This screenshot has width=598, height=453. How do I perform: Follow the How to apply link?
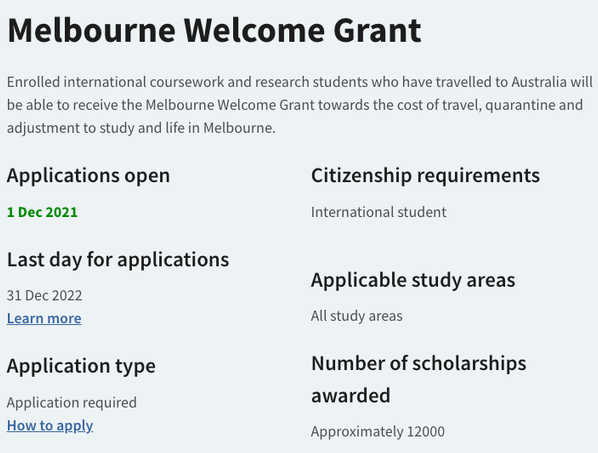50,426
